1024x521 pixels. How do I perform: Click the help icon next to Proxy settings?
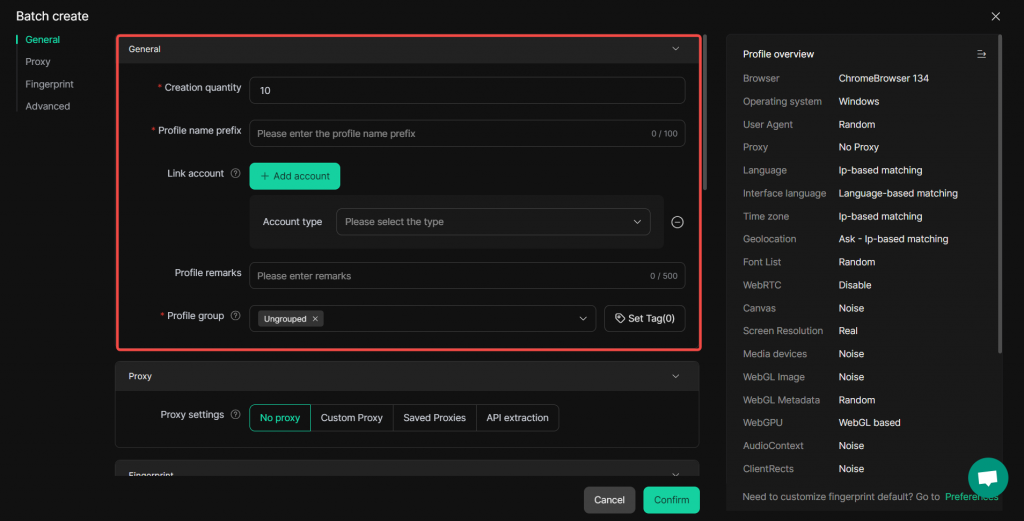coord(236,415)
